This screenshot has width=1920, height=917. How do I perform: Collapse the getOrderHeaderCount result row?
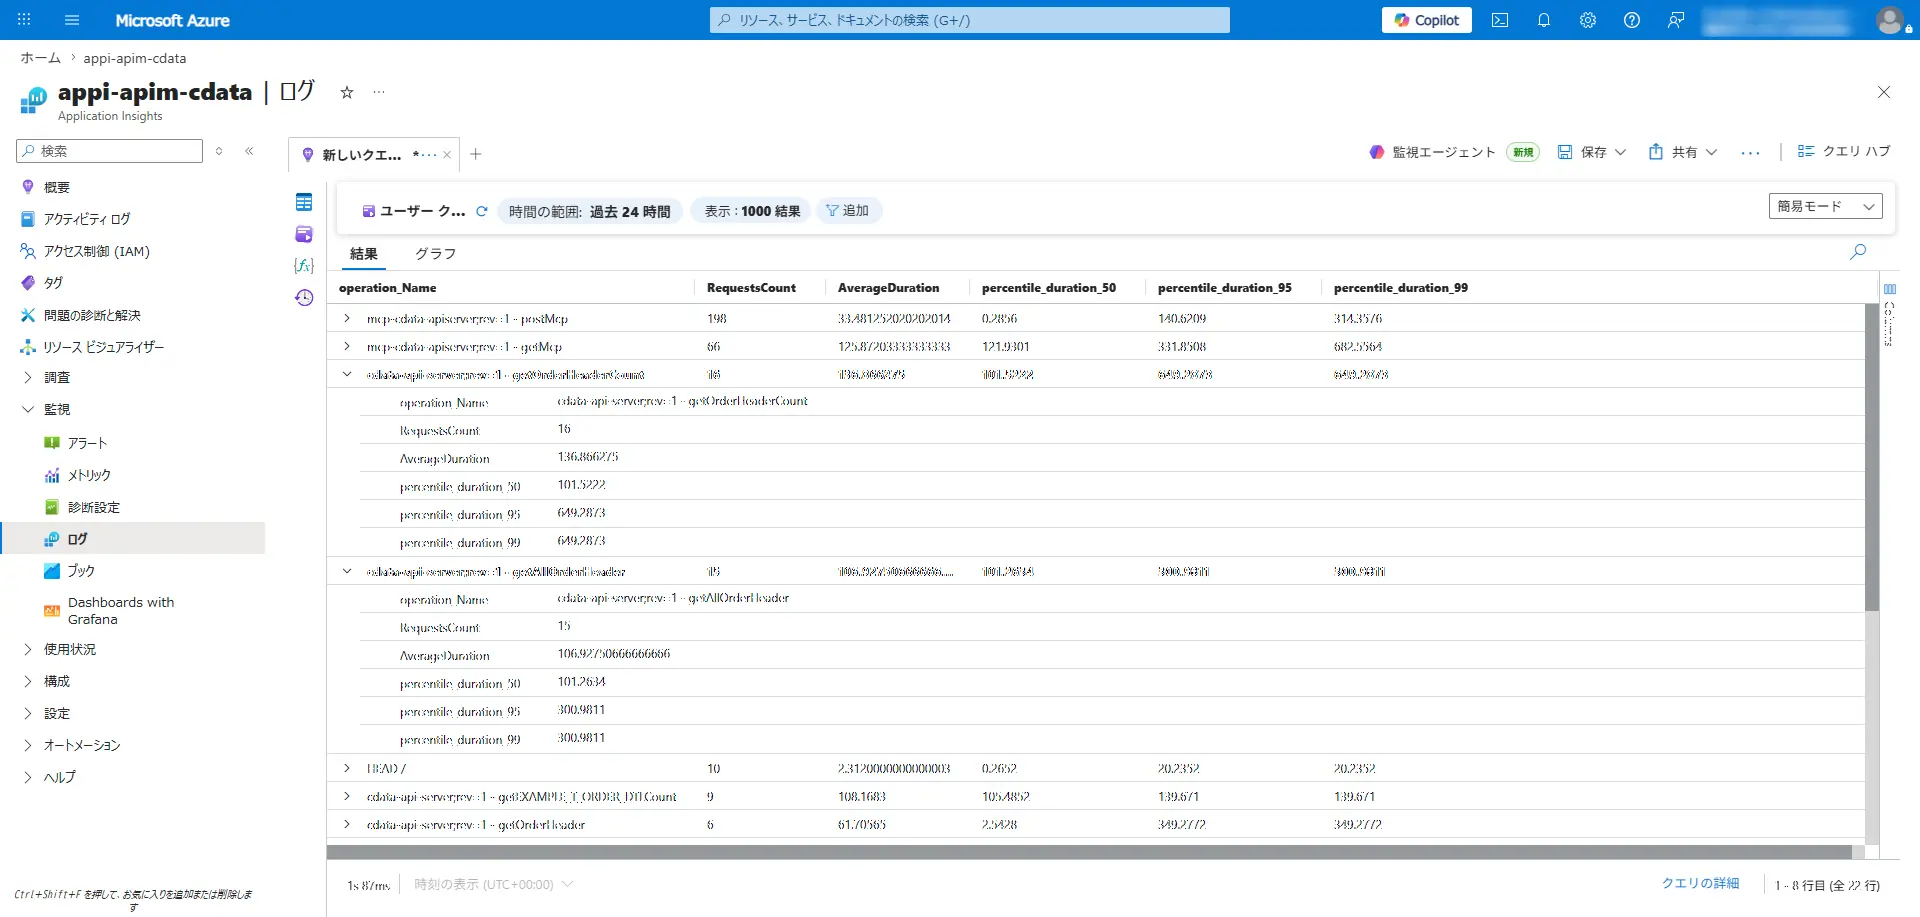coord(347,375)
